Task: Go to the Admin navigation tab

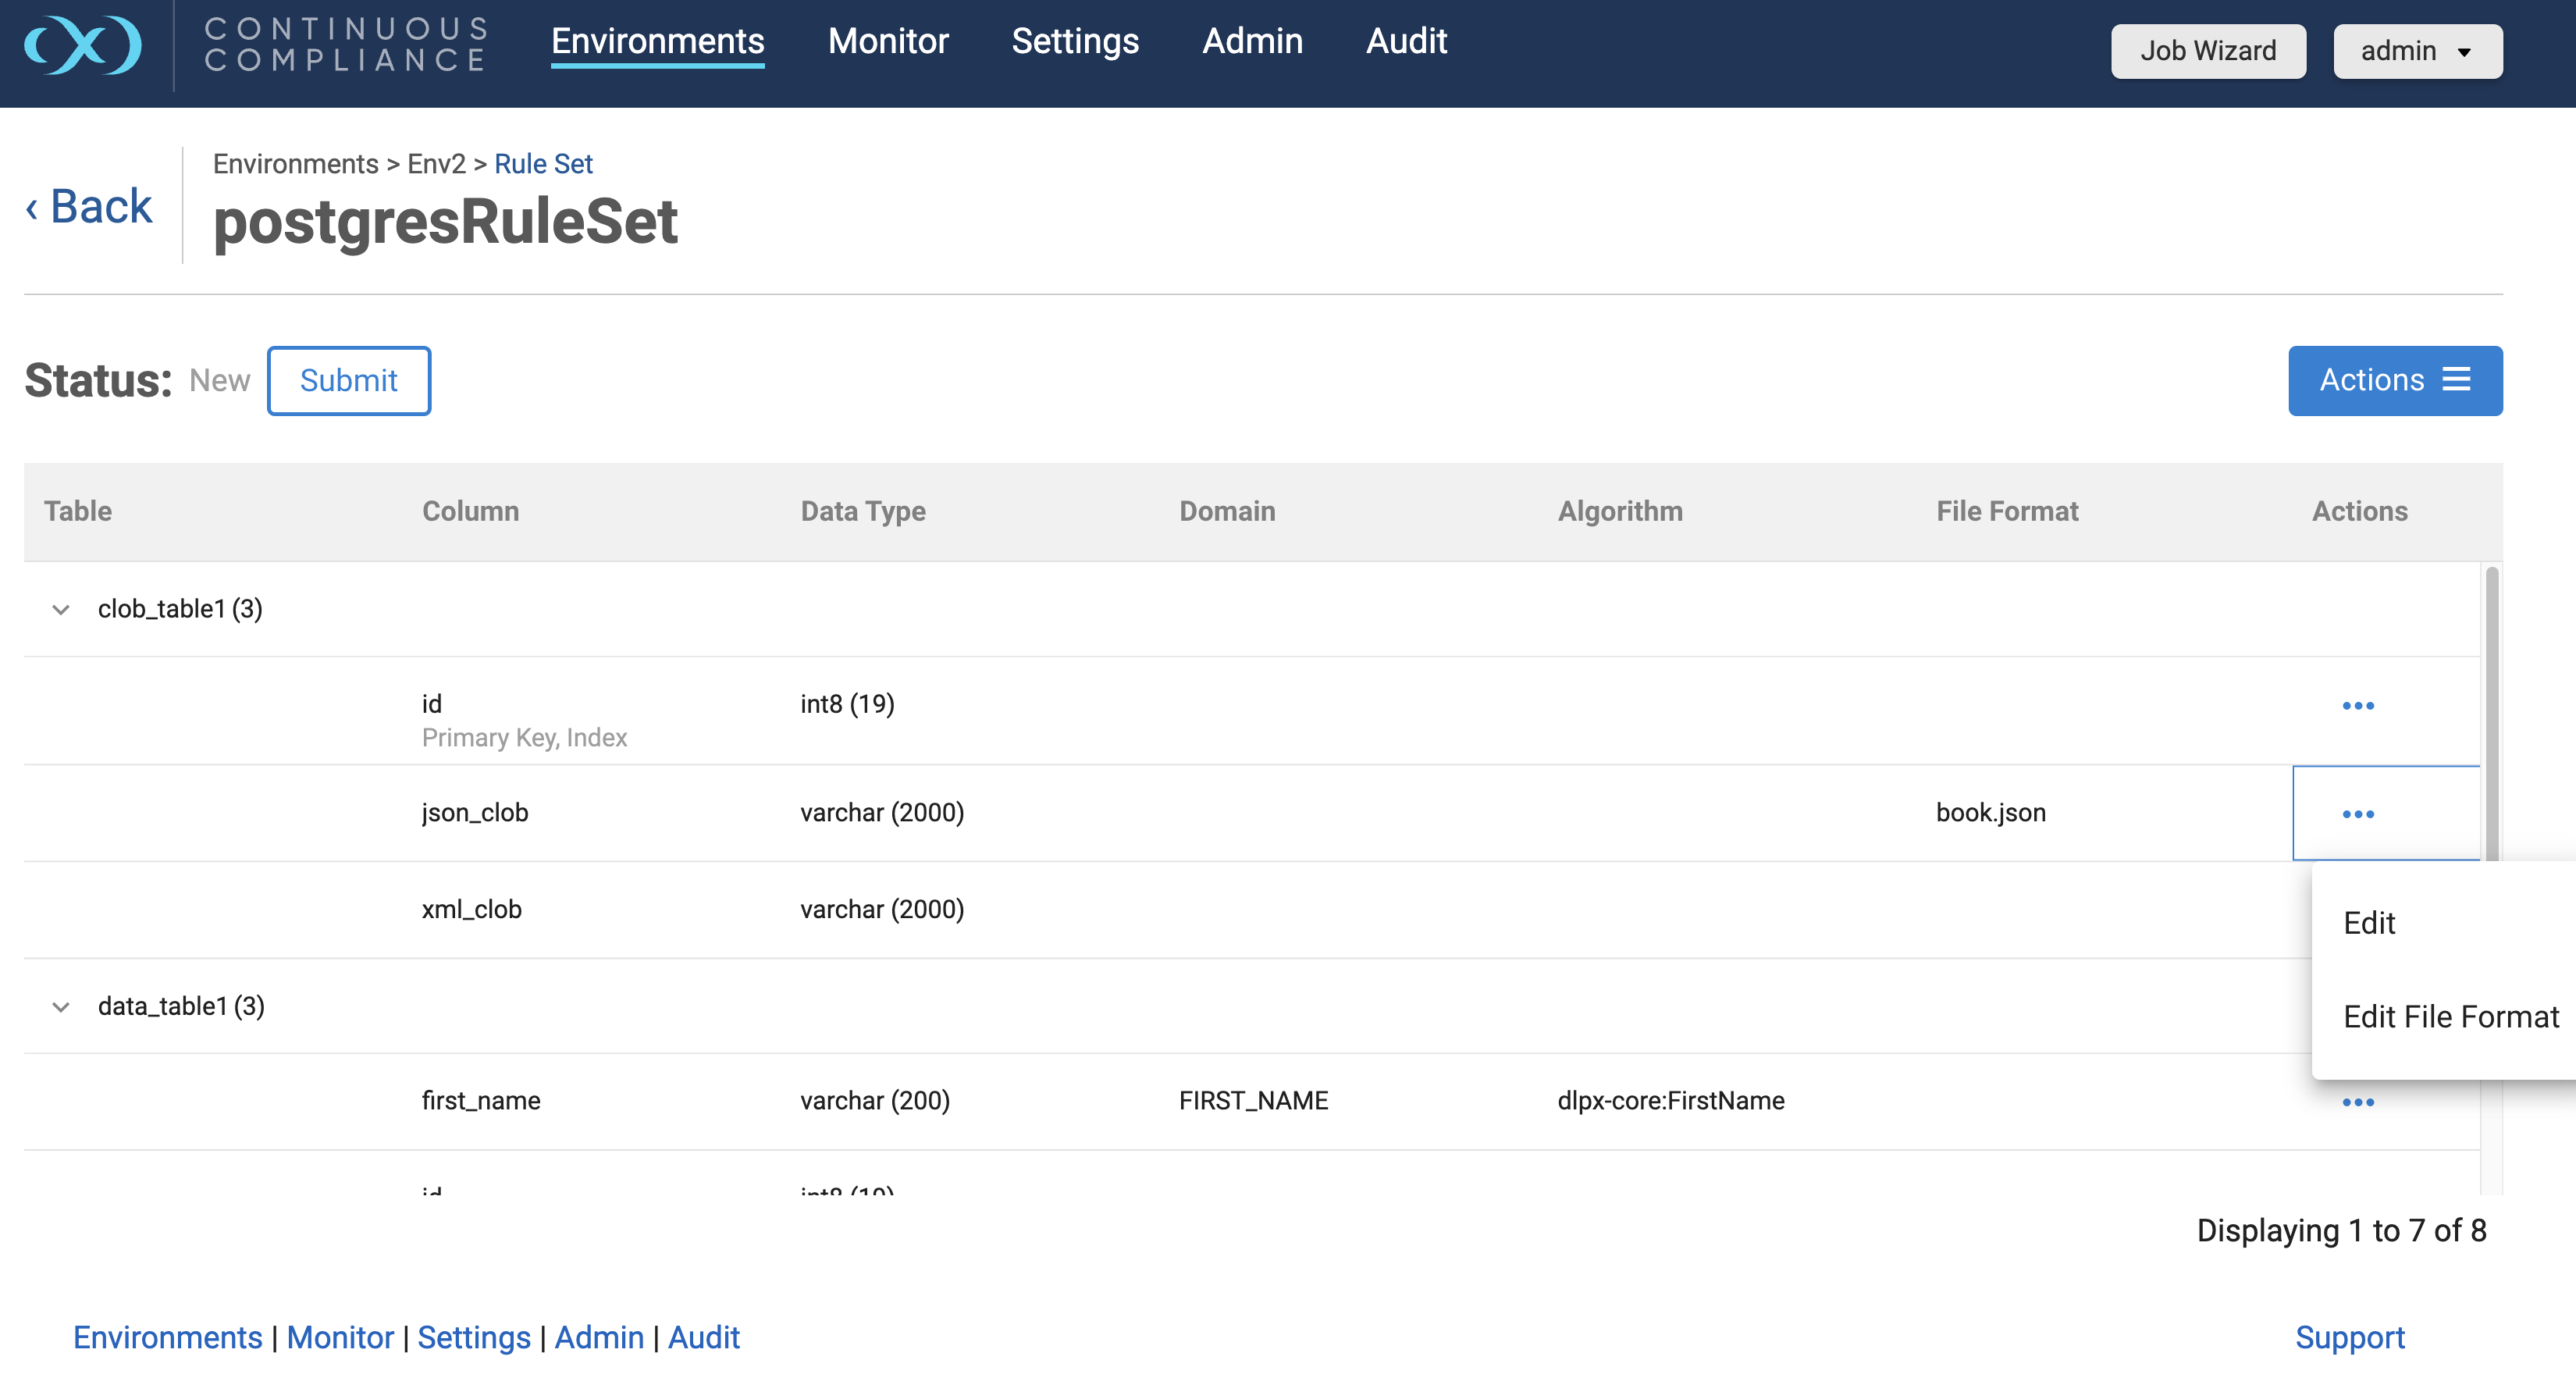Action: tap(1251, 41)
